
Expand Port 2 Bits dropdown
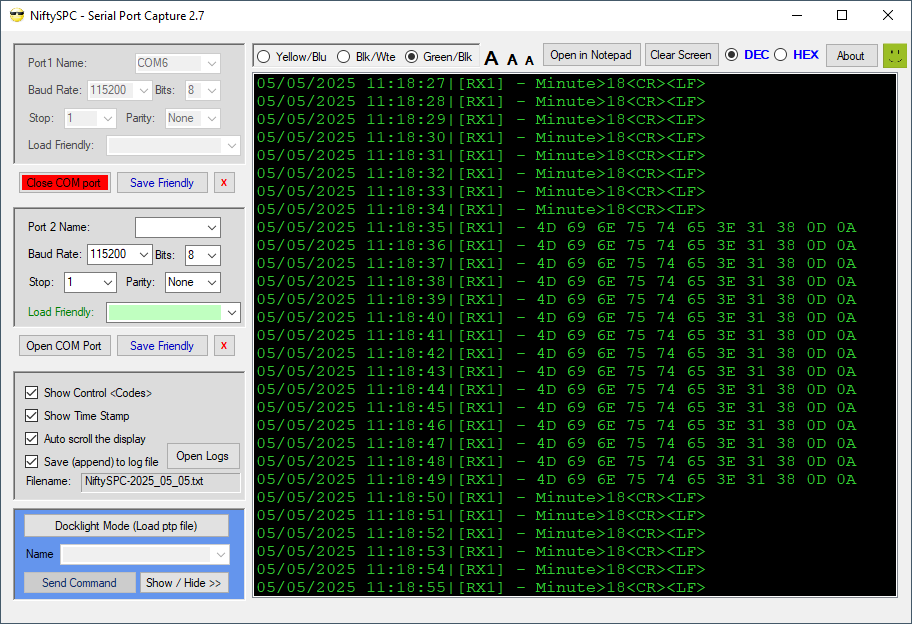203,255
